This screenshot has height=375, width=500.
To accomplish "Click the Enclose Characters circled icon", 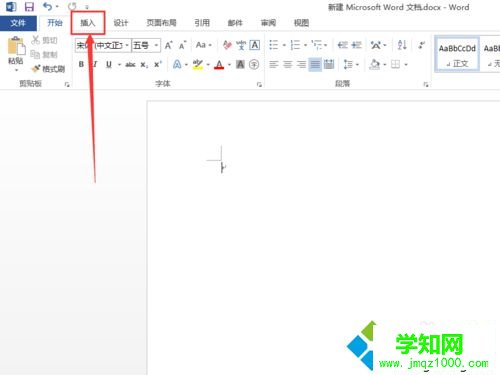I will tap(254, 64).
